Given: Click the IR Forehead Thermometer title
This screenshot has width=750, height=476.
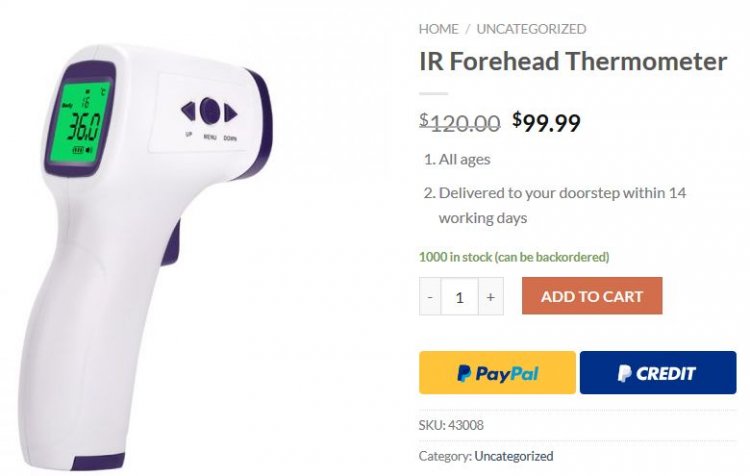Looking at the screenshot, I should coord(572,62).
